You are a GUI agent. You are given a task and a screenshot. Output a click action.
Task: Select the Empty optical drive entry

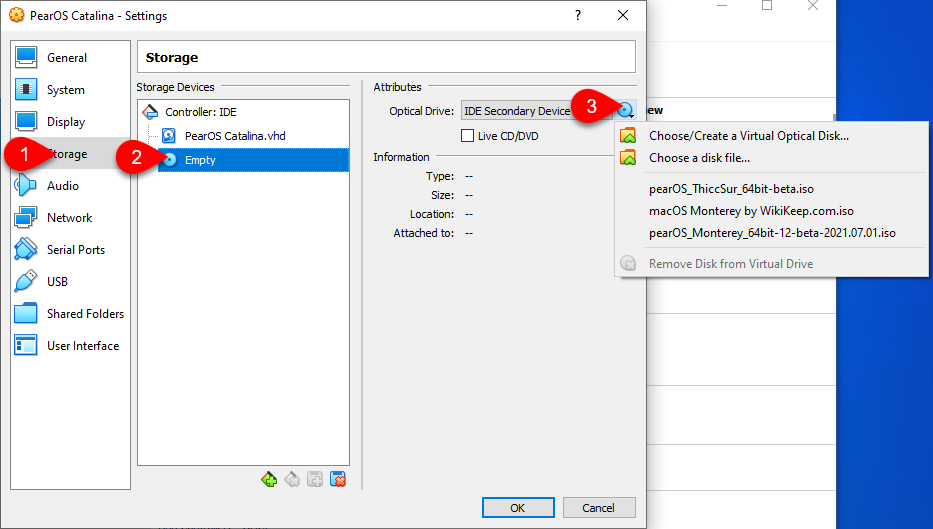coord(253,160)
